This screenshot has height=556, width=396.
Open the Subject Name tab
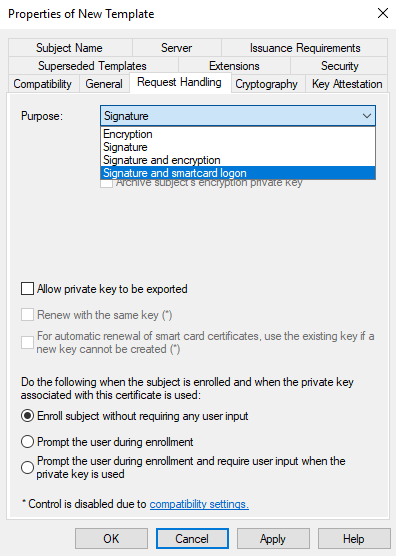(x=70, y=48)
